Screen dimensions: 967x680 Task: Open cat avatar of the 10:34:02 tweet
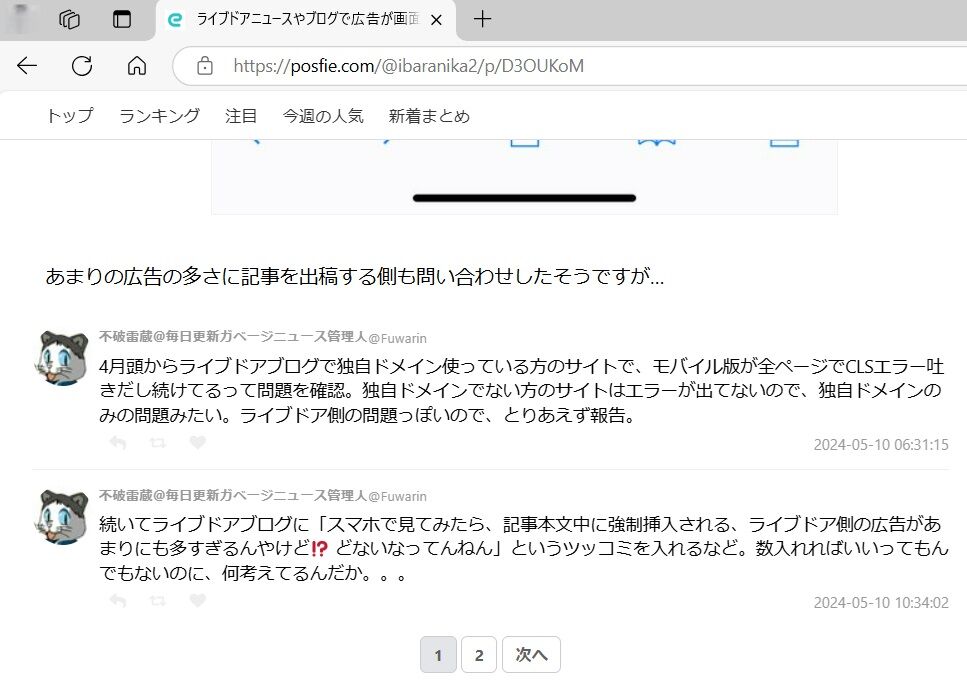point(62,517)
